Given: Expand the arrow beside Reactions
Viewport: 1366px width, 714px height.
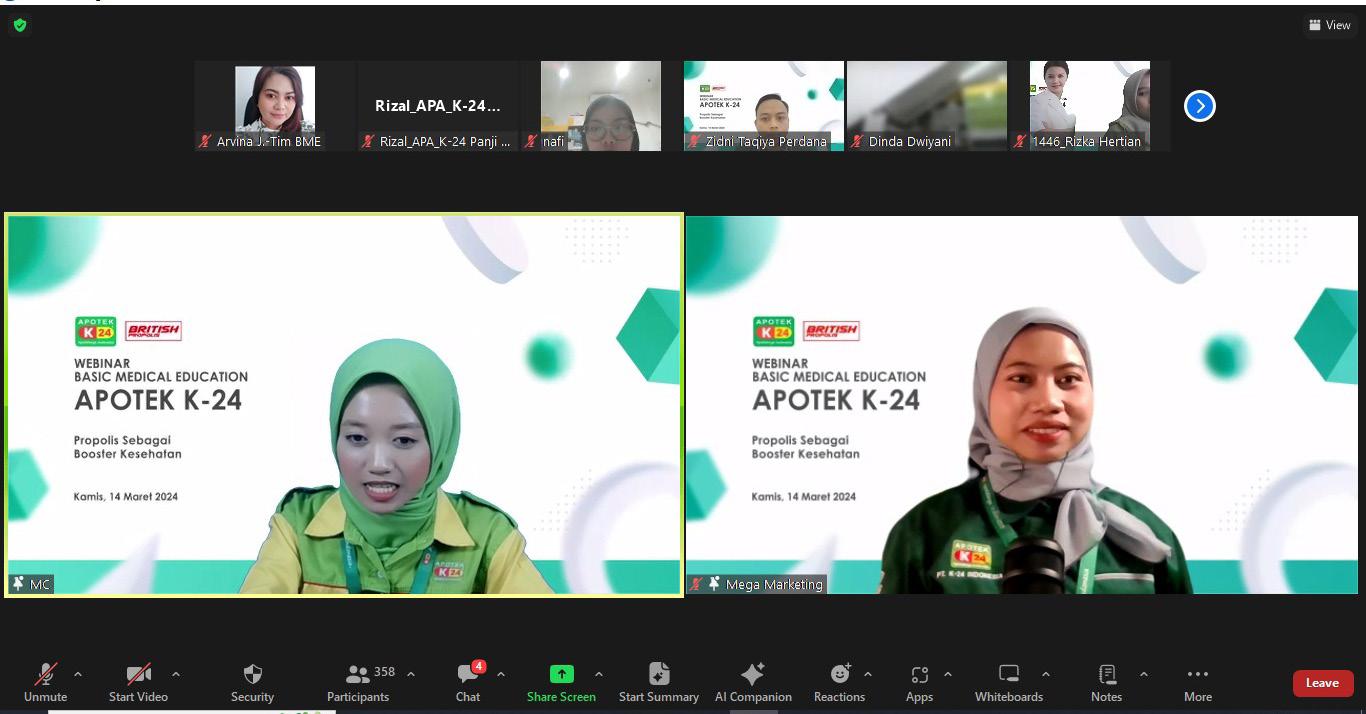Looking at the screenshot, I should click(x=867, y=674).
